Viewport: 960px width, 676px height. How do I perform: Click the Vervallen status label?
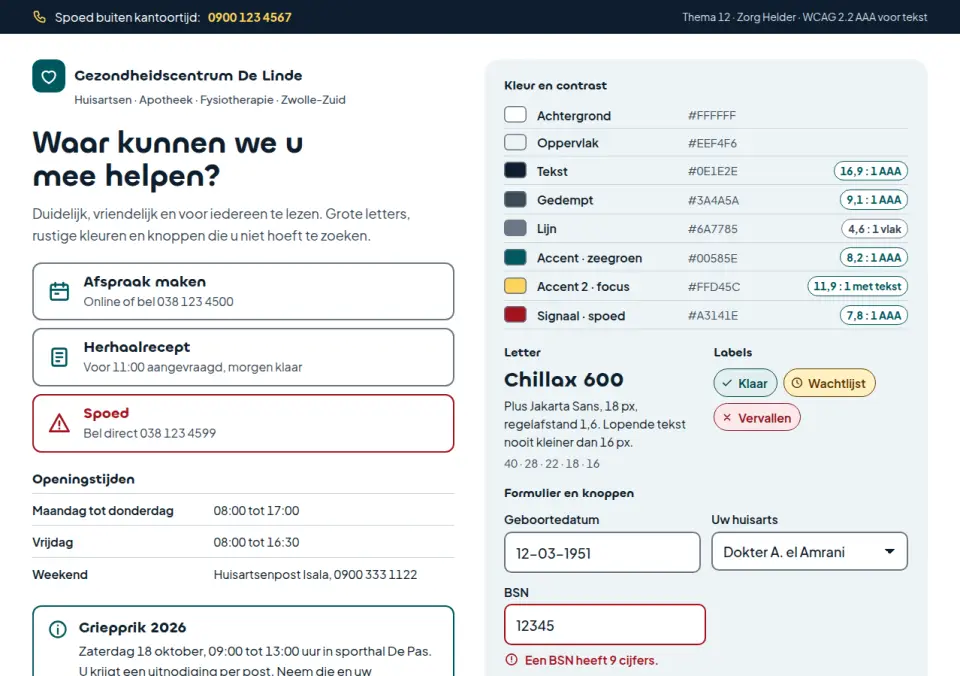[757, 418]
